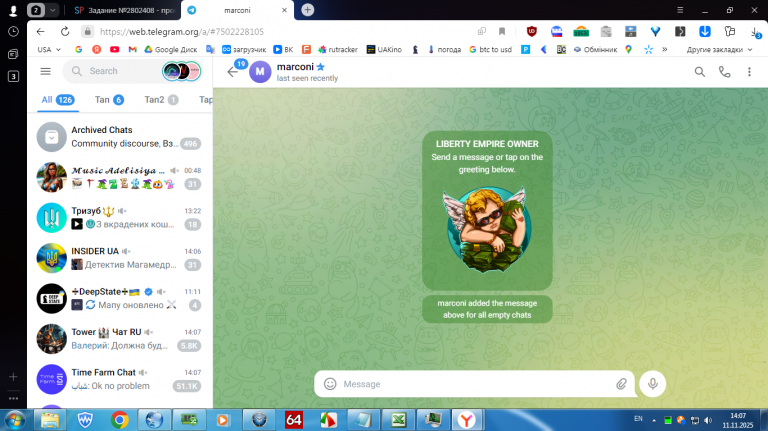Open browser history clock in sidebar
Viewport: 768px width, 431px height.
click(x=13, y=31)
